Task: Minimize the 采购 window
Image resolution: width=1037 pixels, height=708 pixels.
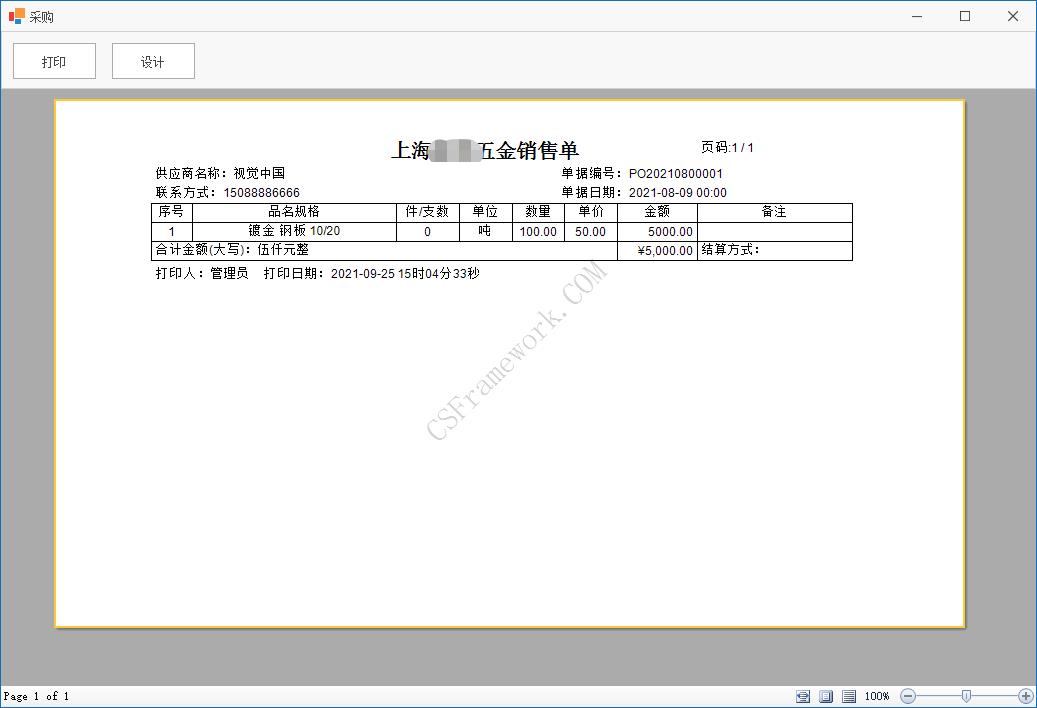Action: point(917,16)
